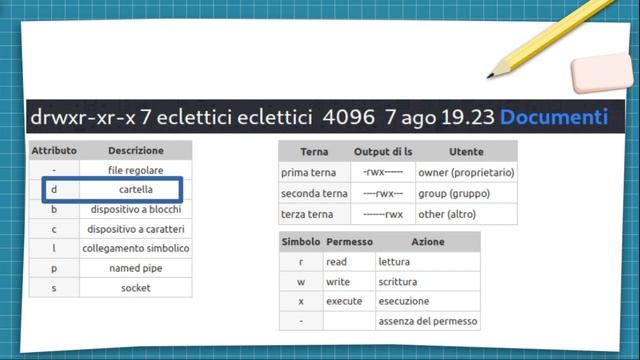Screen dimensions: 640x360
Task: Click 'dispositivo a caratteri' cell
Action: click(136, 229)
